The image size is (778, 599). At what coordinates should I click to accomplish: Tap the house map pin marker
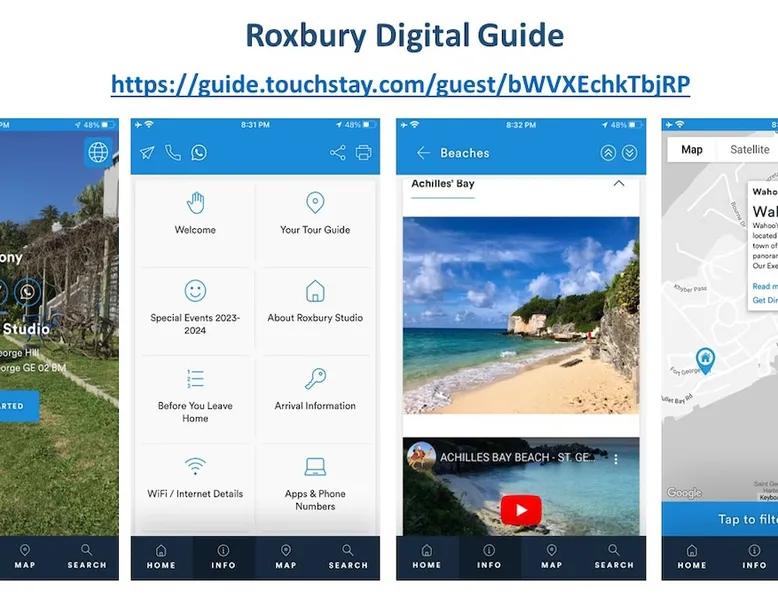coord(705,360)
